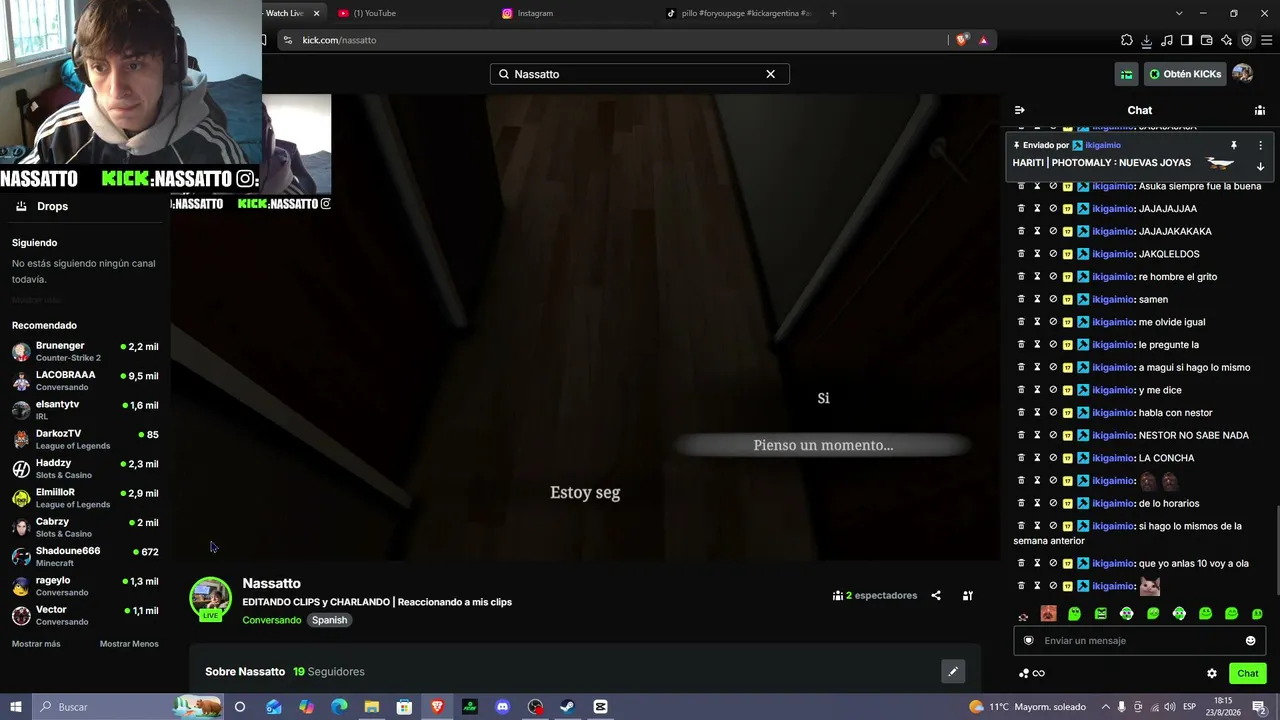
Task: Click into the Nassatto search box
Action: pyautogui.click(x=639, y=74)
